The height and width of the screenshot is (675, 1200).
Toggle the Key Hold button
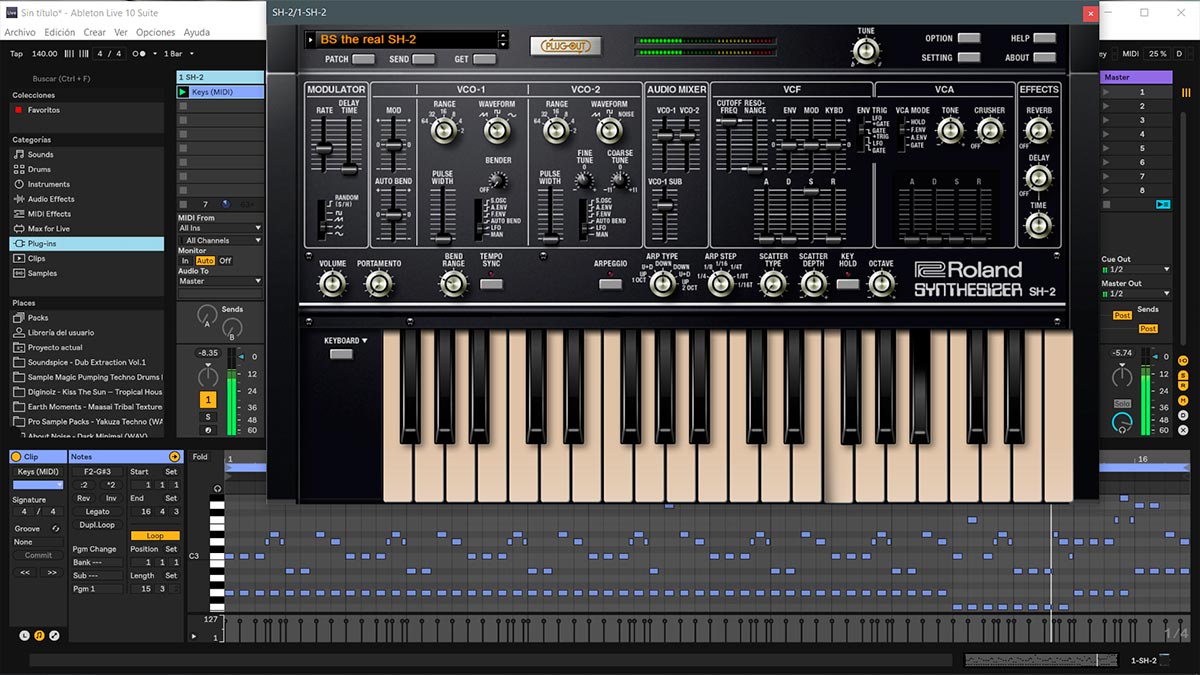pos(848,284)
